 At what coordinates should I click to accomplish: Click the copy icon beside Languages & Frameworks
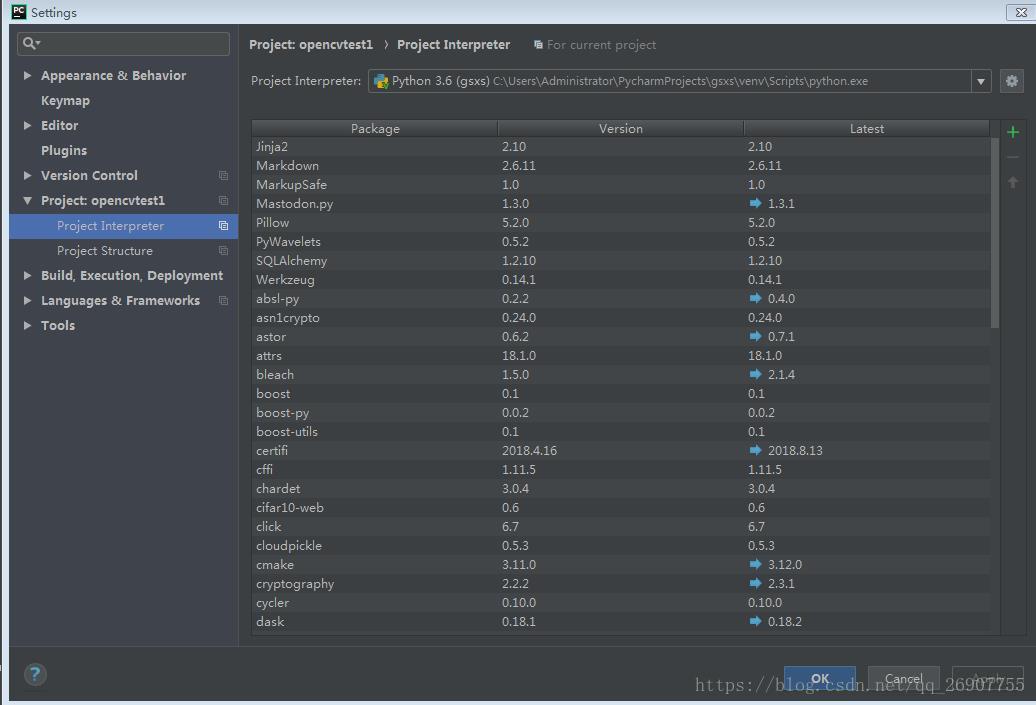pos(223,301)
